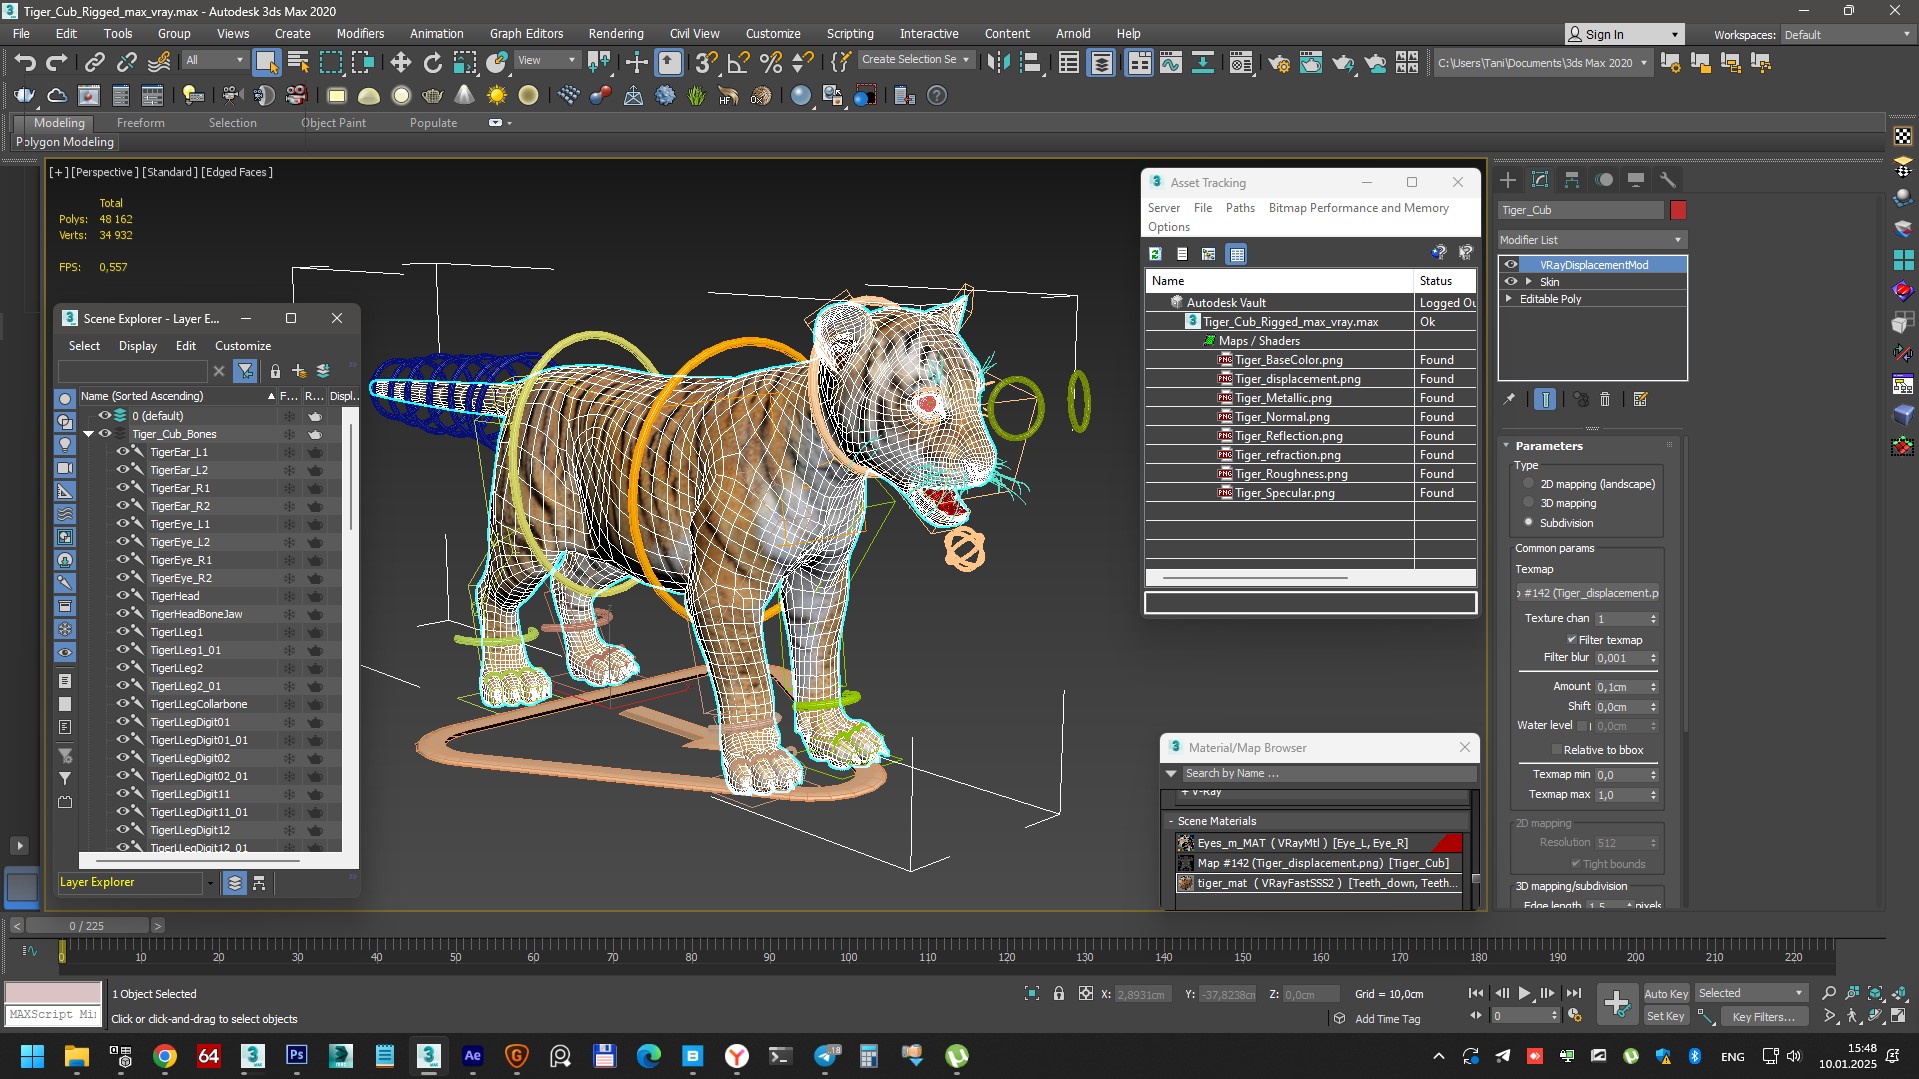This screenshot has height=1079, width=1919.
Task: Activate the Select Object tool
Action: coord(266,62)
